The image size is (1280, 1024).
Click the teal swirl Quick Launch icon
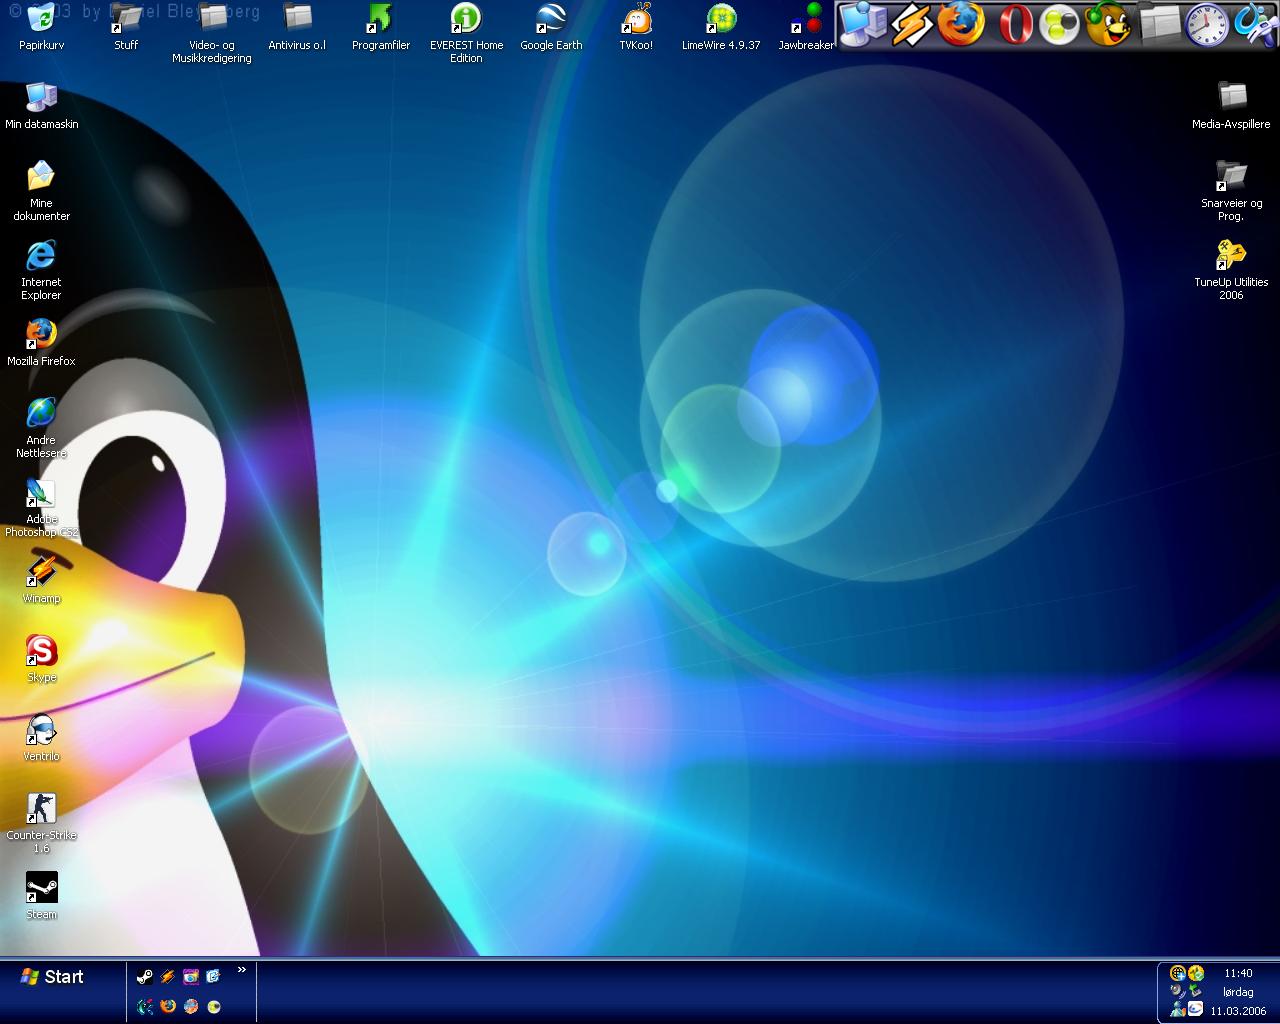coord(145,1006)
